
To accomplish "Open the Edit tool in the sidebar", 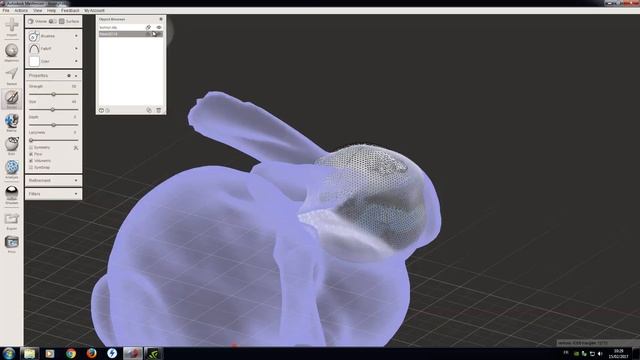I will coord(11,145).
